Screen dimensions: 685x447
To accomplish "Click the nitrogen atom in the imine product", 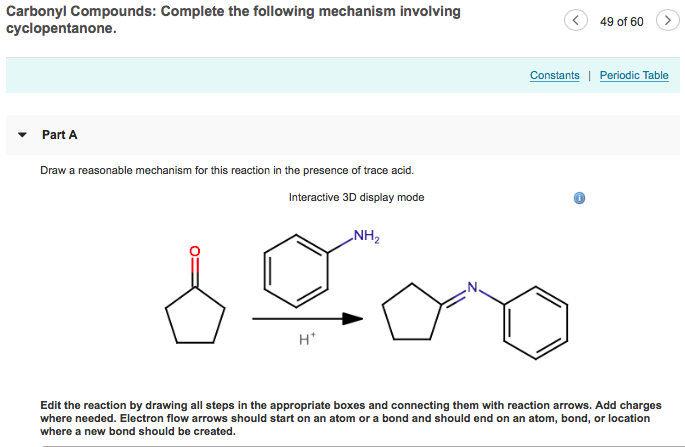I will pyautogui.click(x=473, y=288).
